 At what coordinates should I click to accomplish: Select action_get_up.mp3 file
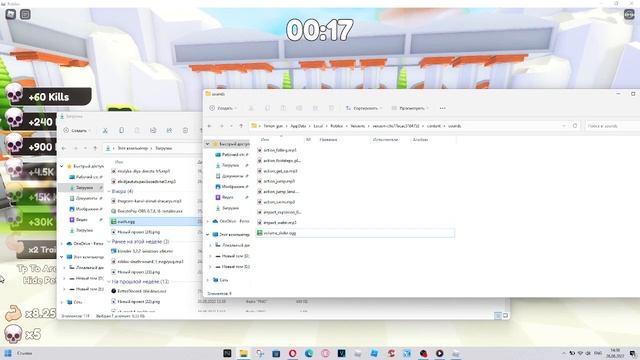tap(280, 171)
